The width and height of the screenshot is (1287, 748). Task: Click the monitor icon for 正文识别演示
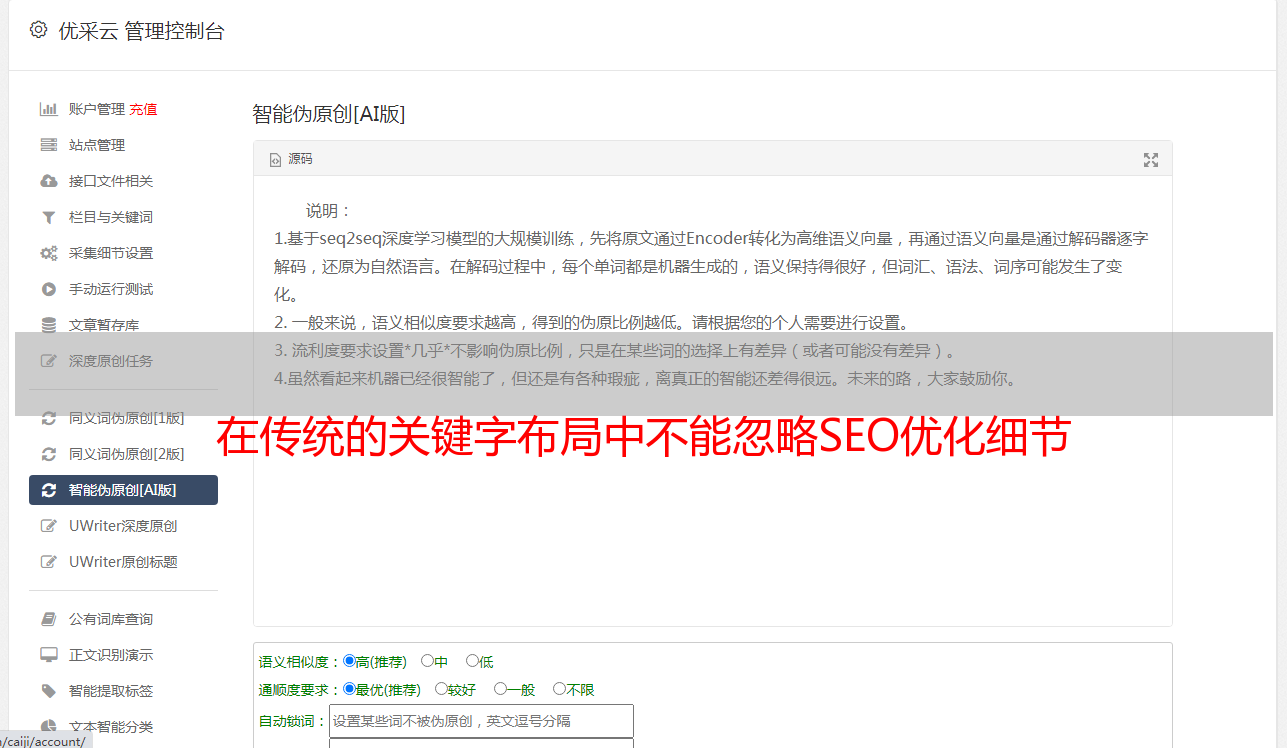coord(48,655)
